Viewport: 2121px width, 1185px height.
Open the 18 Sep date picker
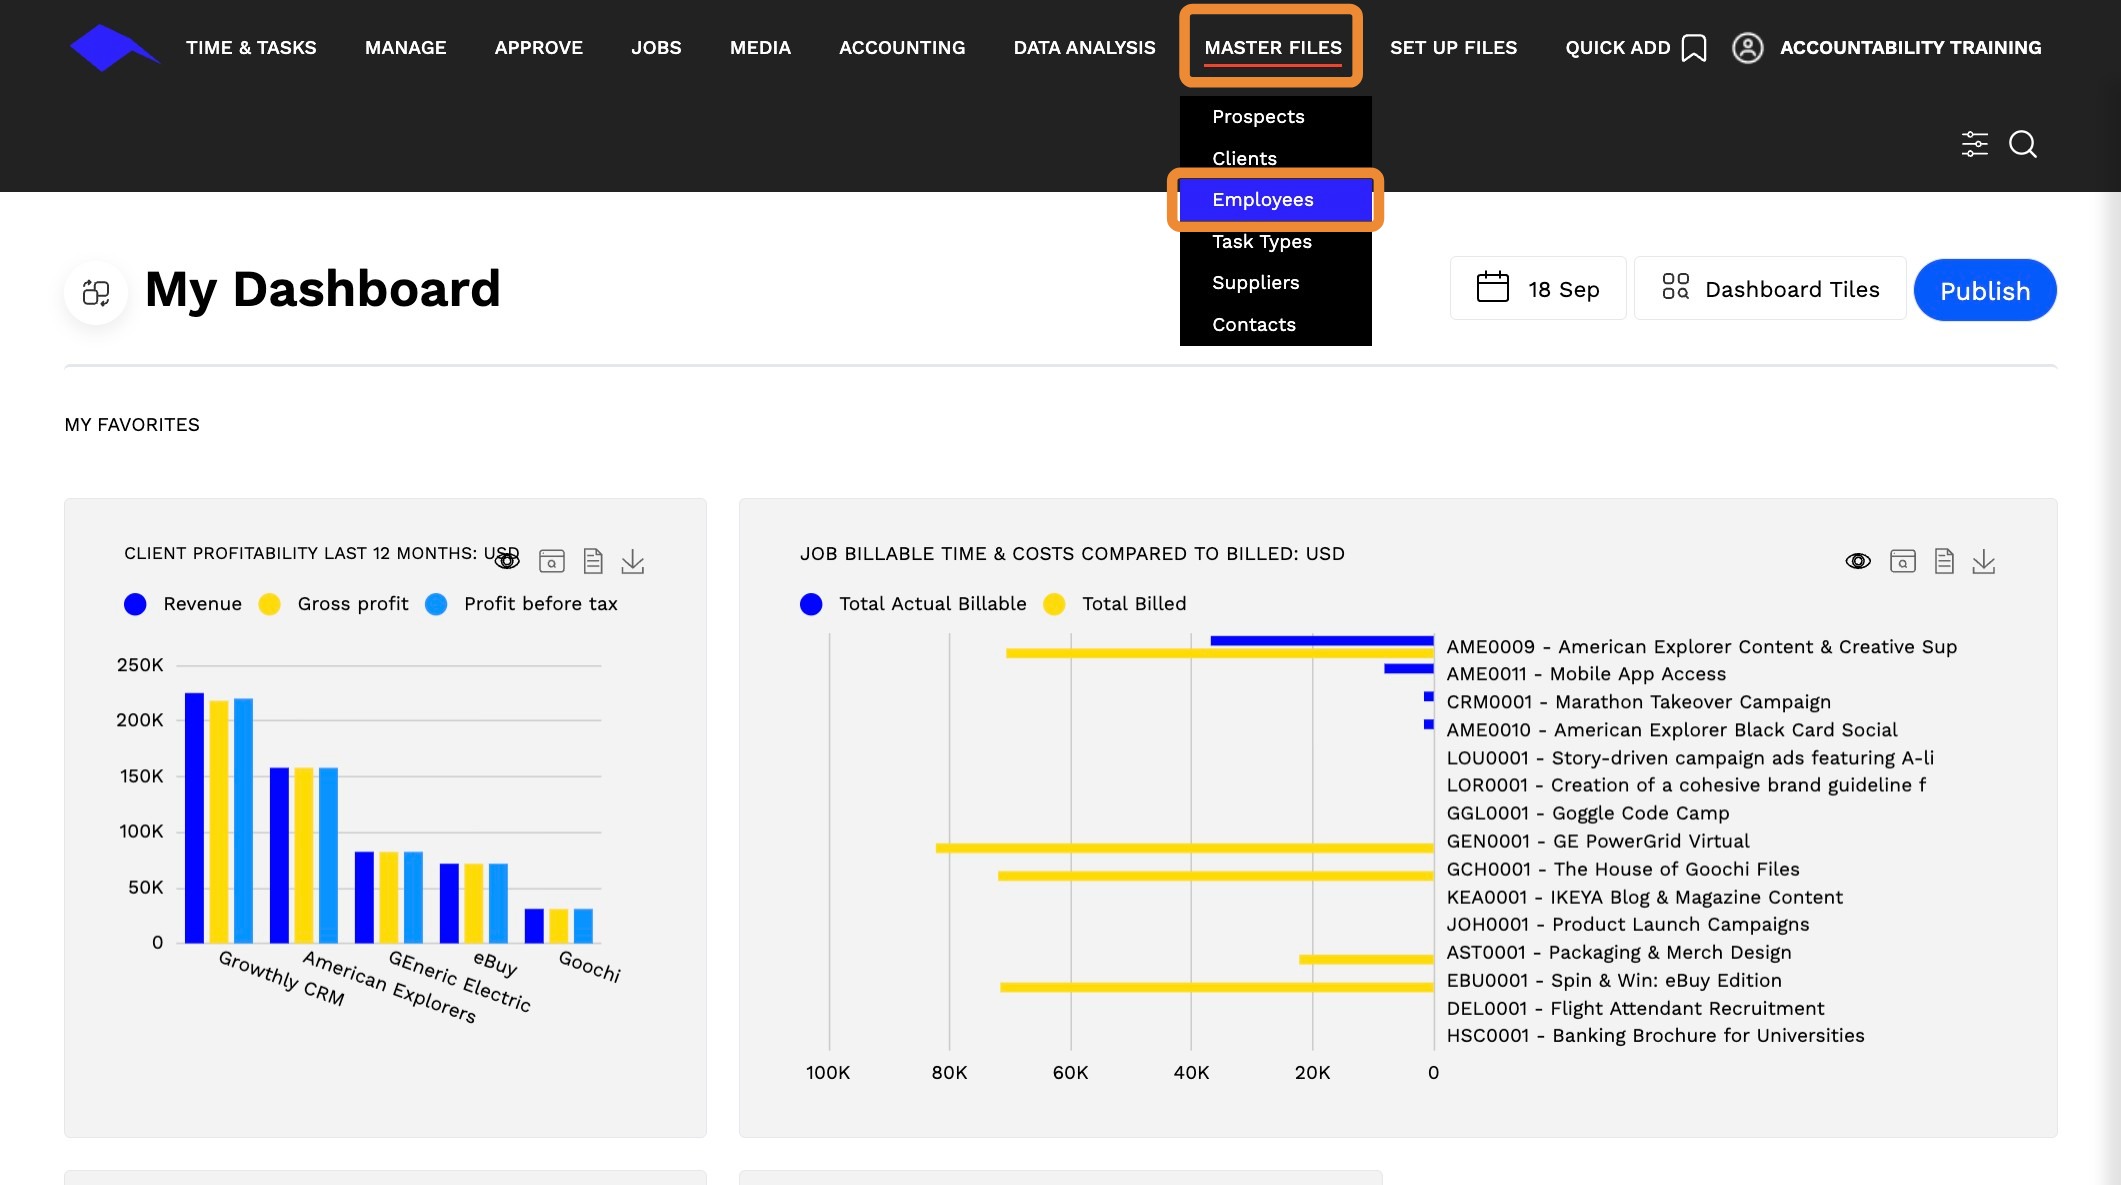pos(1538,288)
